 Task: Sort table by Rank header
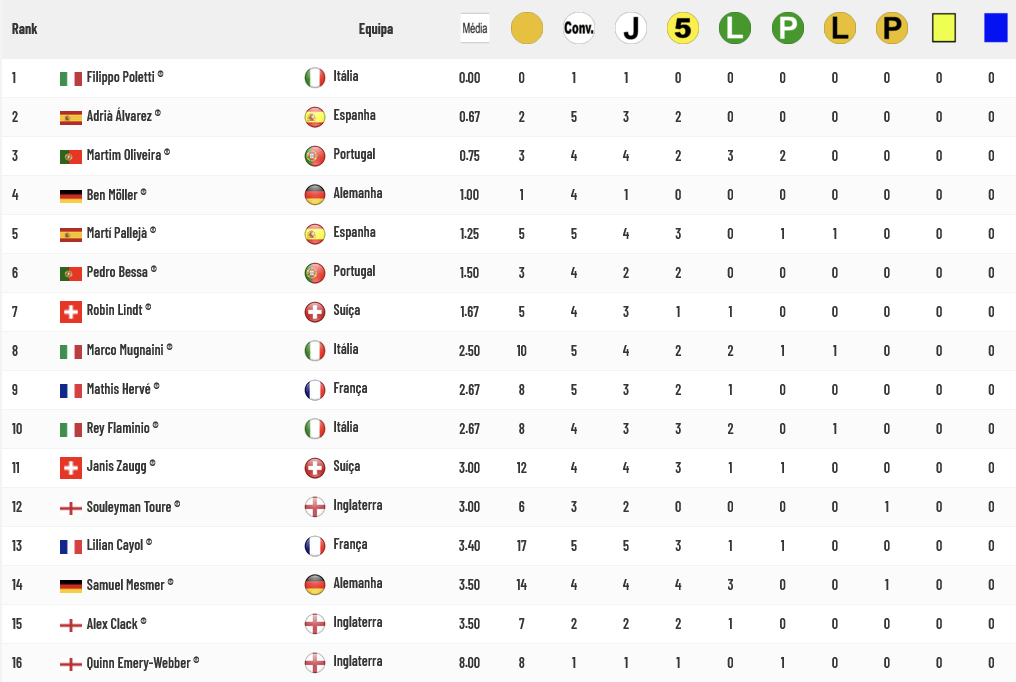(x=25, y=29)
